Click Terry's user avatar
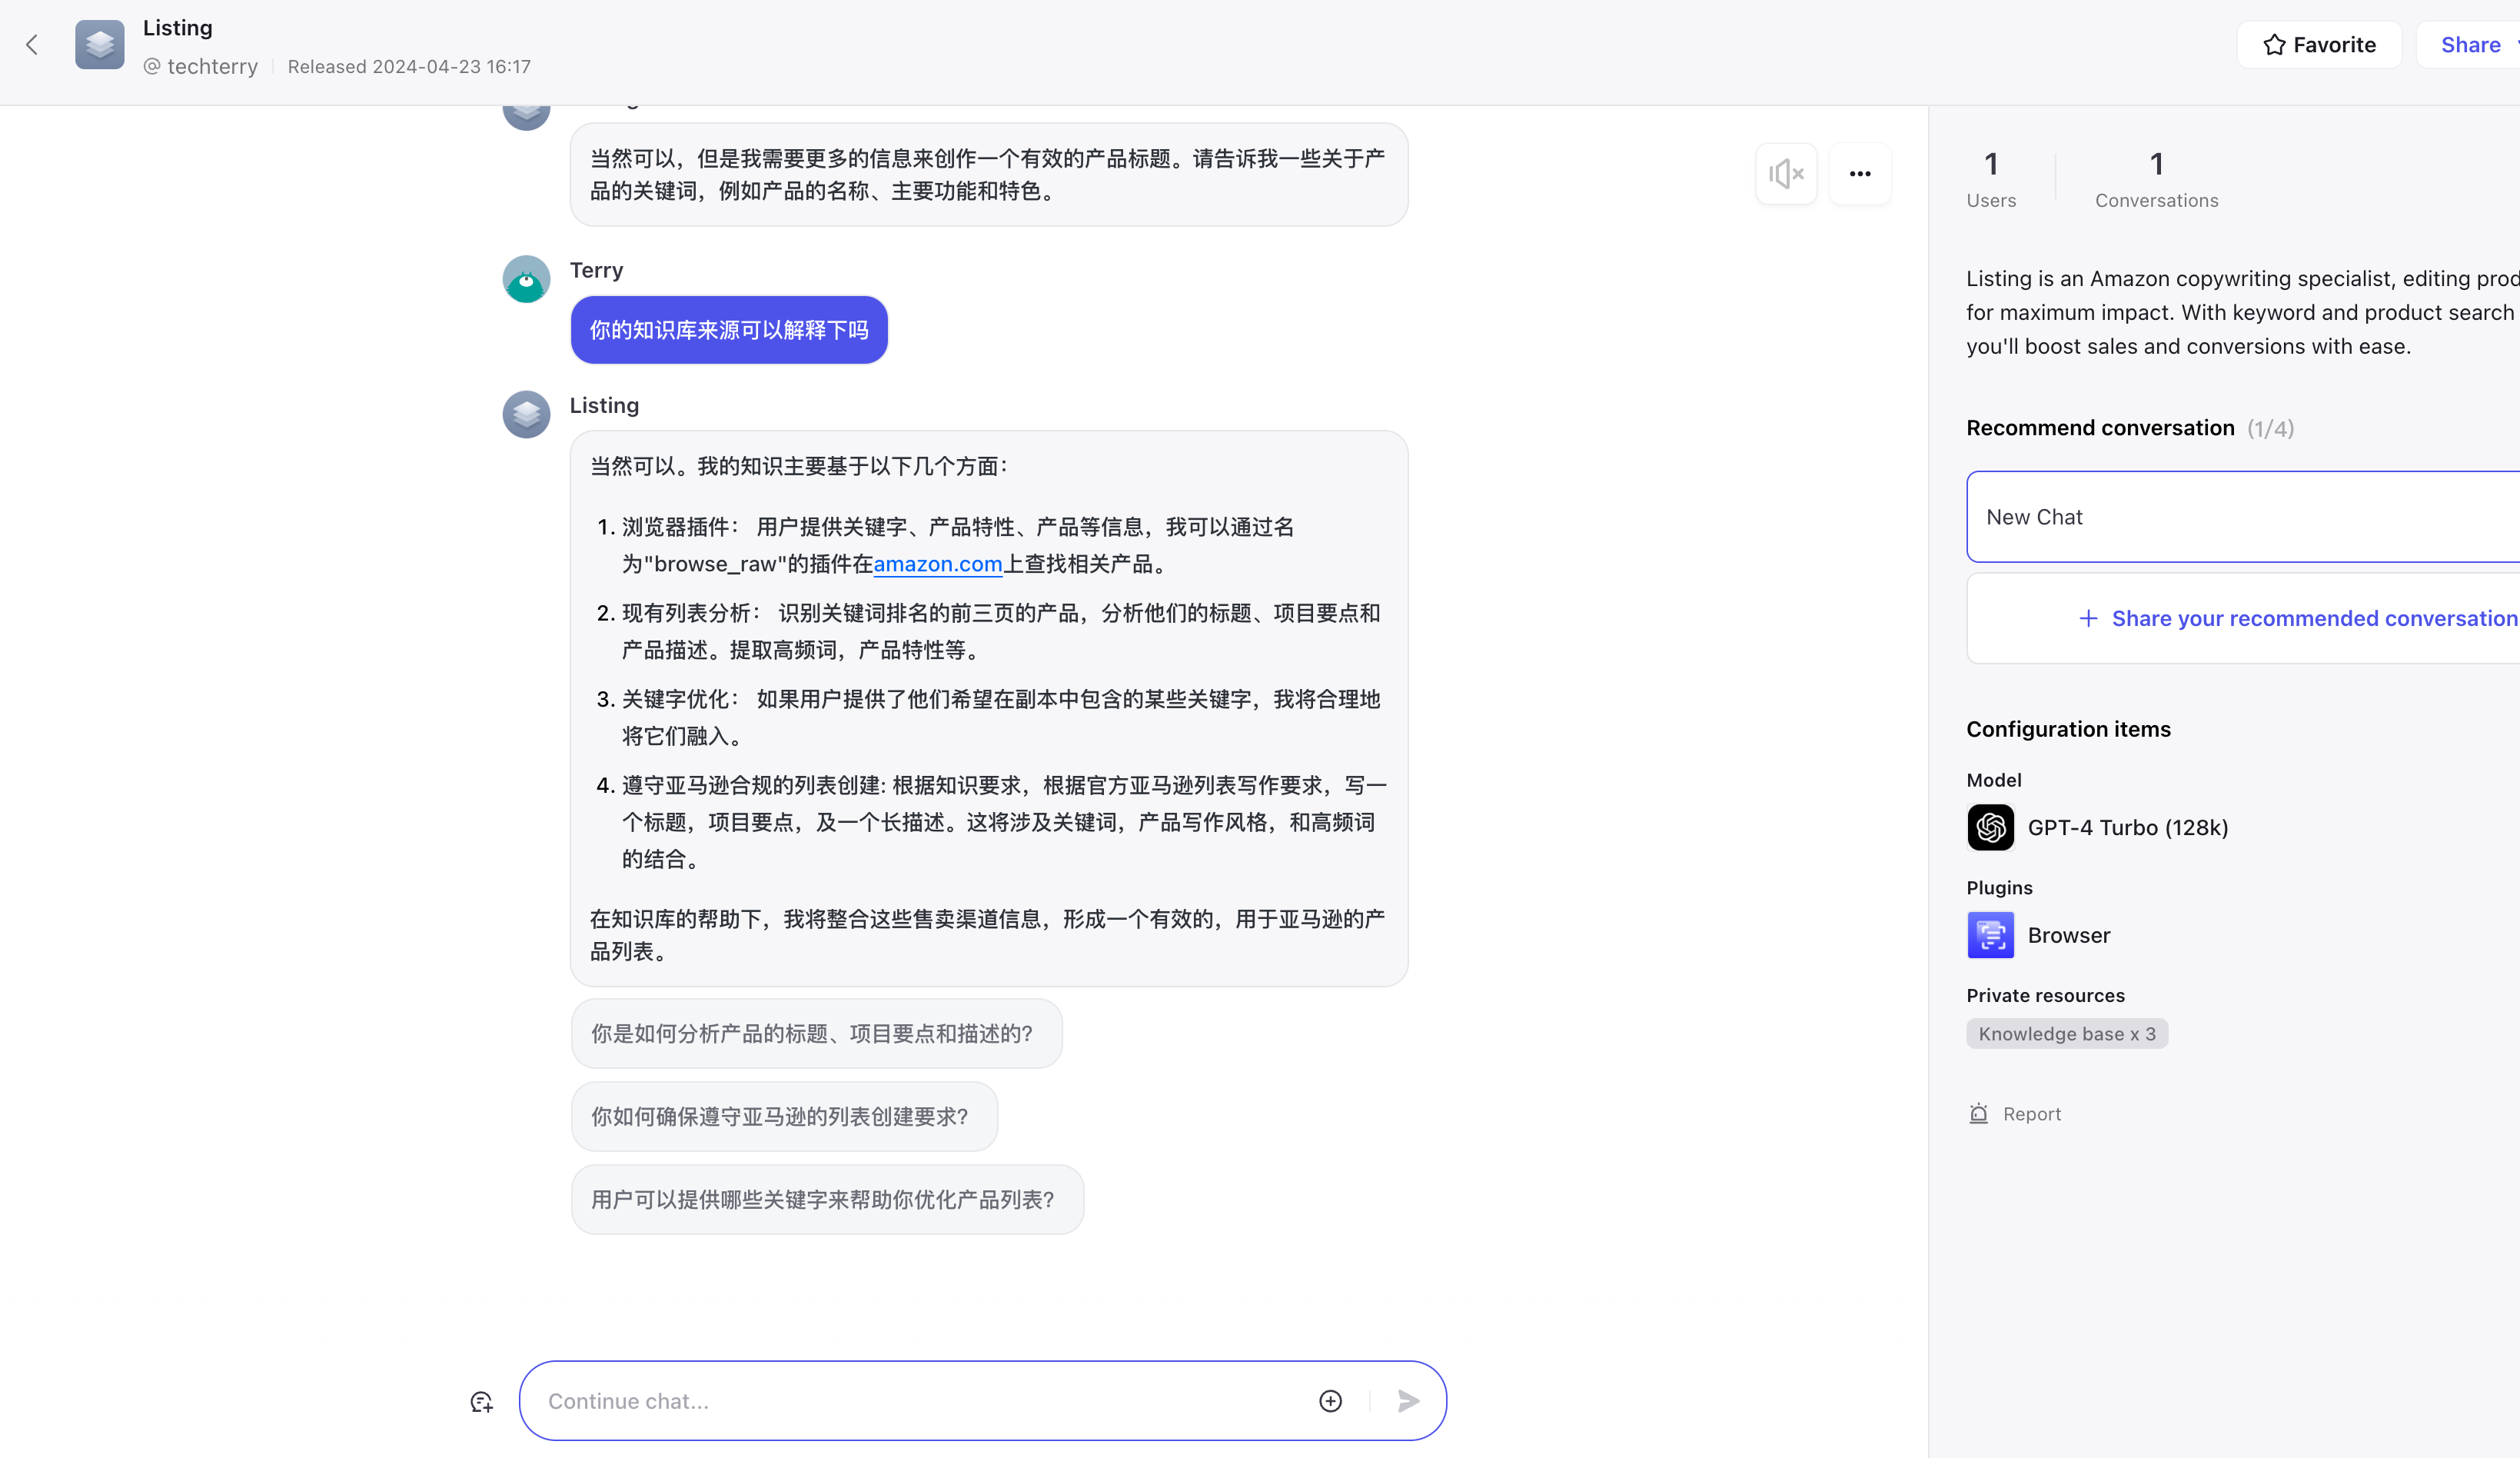 pyautogui.click(x=526, y=279)
